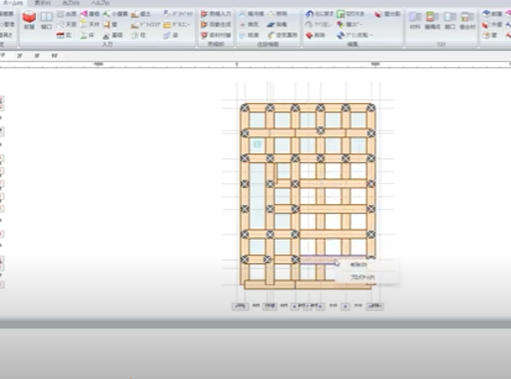
Task: Open the first large 3D view icon
Action: coord(415,17)
